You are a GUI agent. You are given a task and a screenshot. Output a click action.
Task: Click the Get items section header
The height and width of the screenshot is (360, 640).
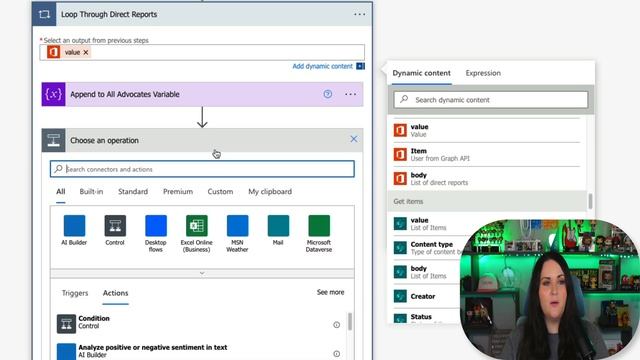tap(488, 201)
